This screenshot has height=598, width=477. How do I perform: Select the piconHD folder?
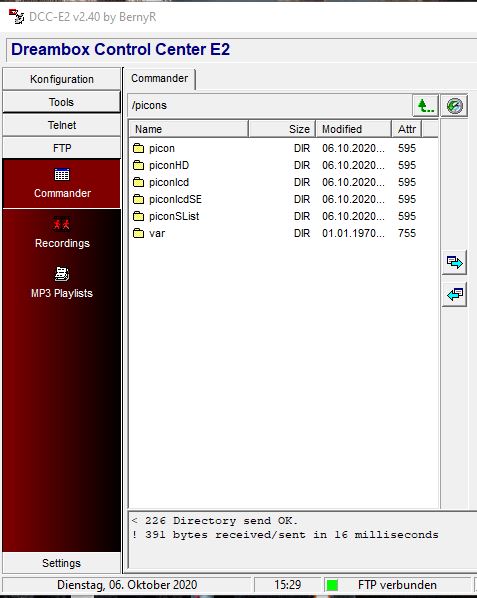pos(169,165)
